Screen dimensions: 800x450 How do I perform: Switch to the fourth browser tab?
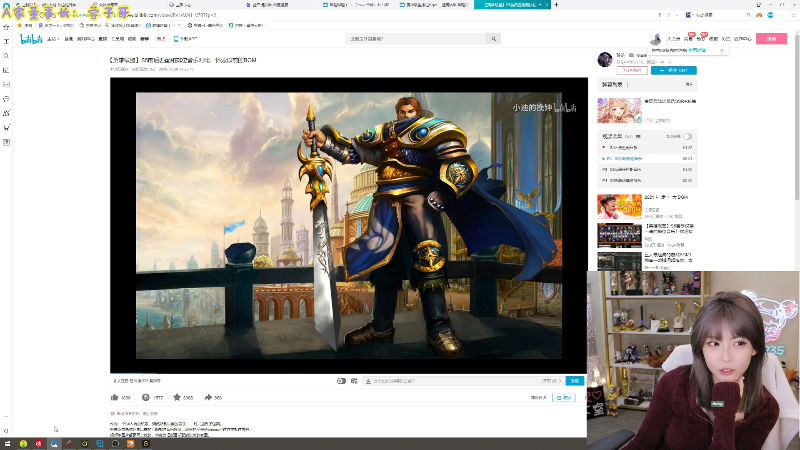pyautogui.click(x=280, y=5)
